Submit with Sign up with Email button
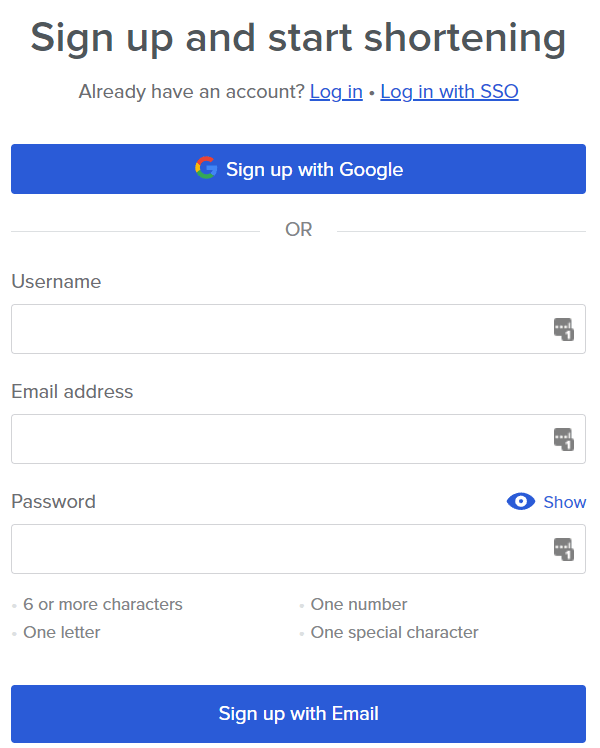Image resolution: width=600 pixels, height=748 pixels. [299, 714]
